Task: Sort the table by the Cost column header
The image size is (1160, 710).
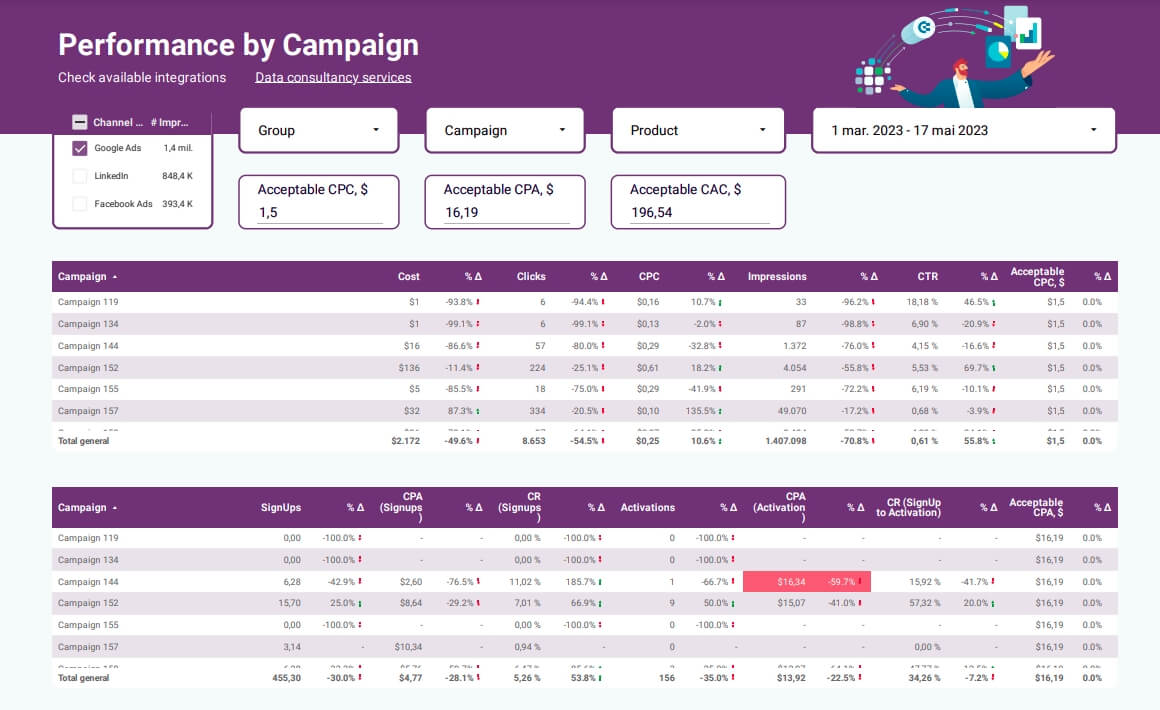Action: click(407, 276)
